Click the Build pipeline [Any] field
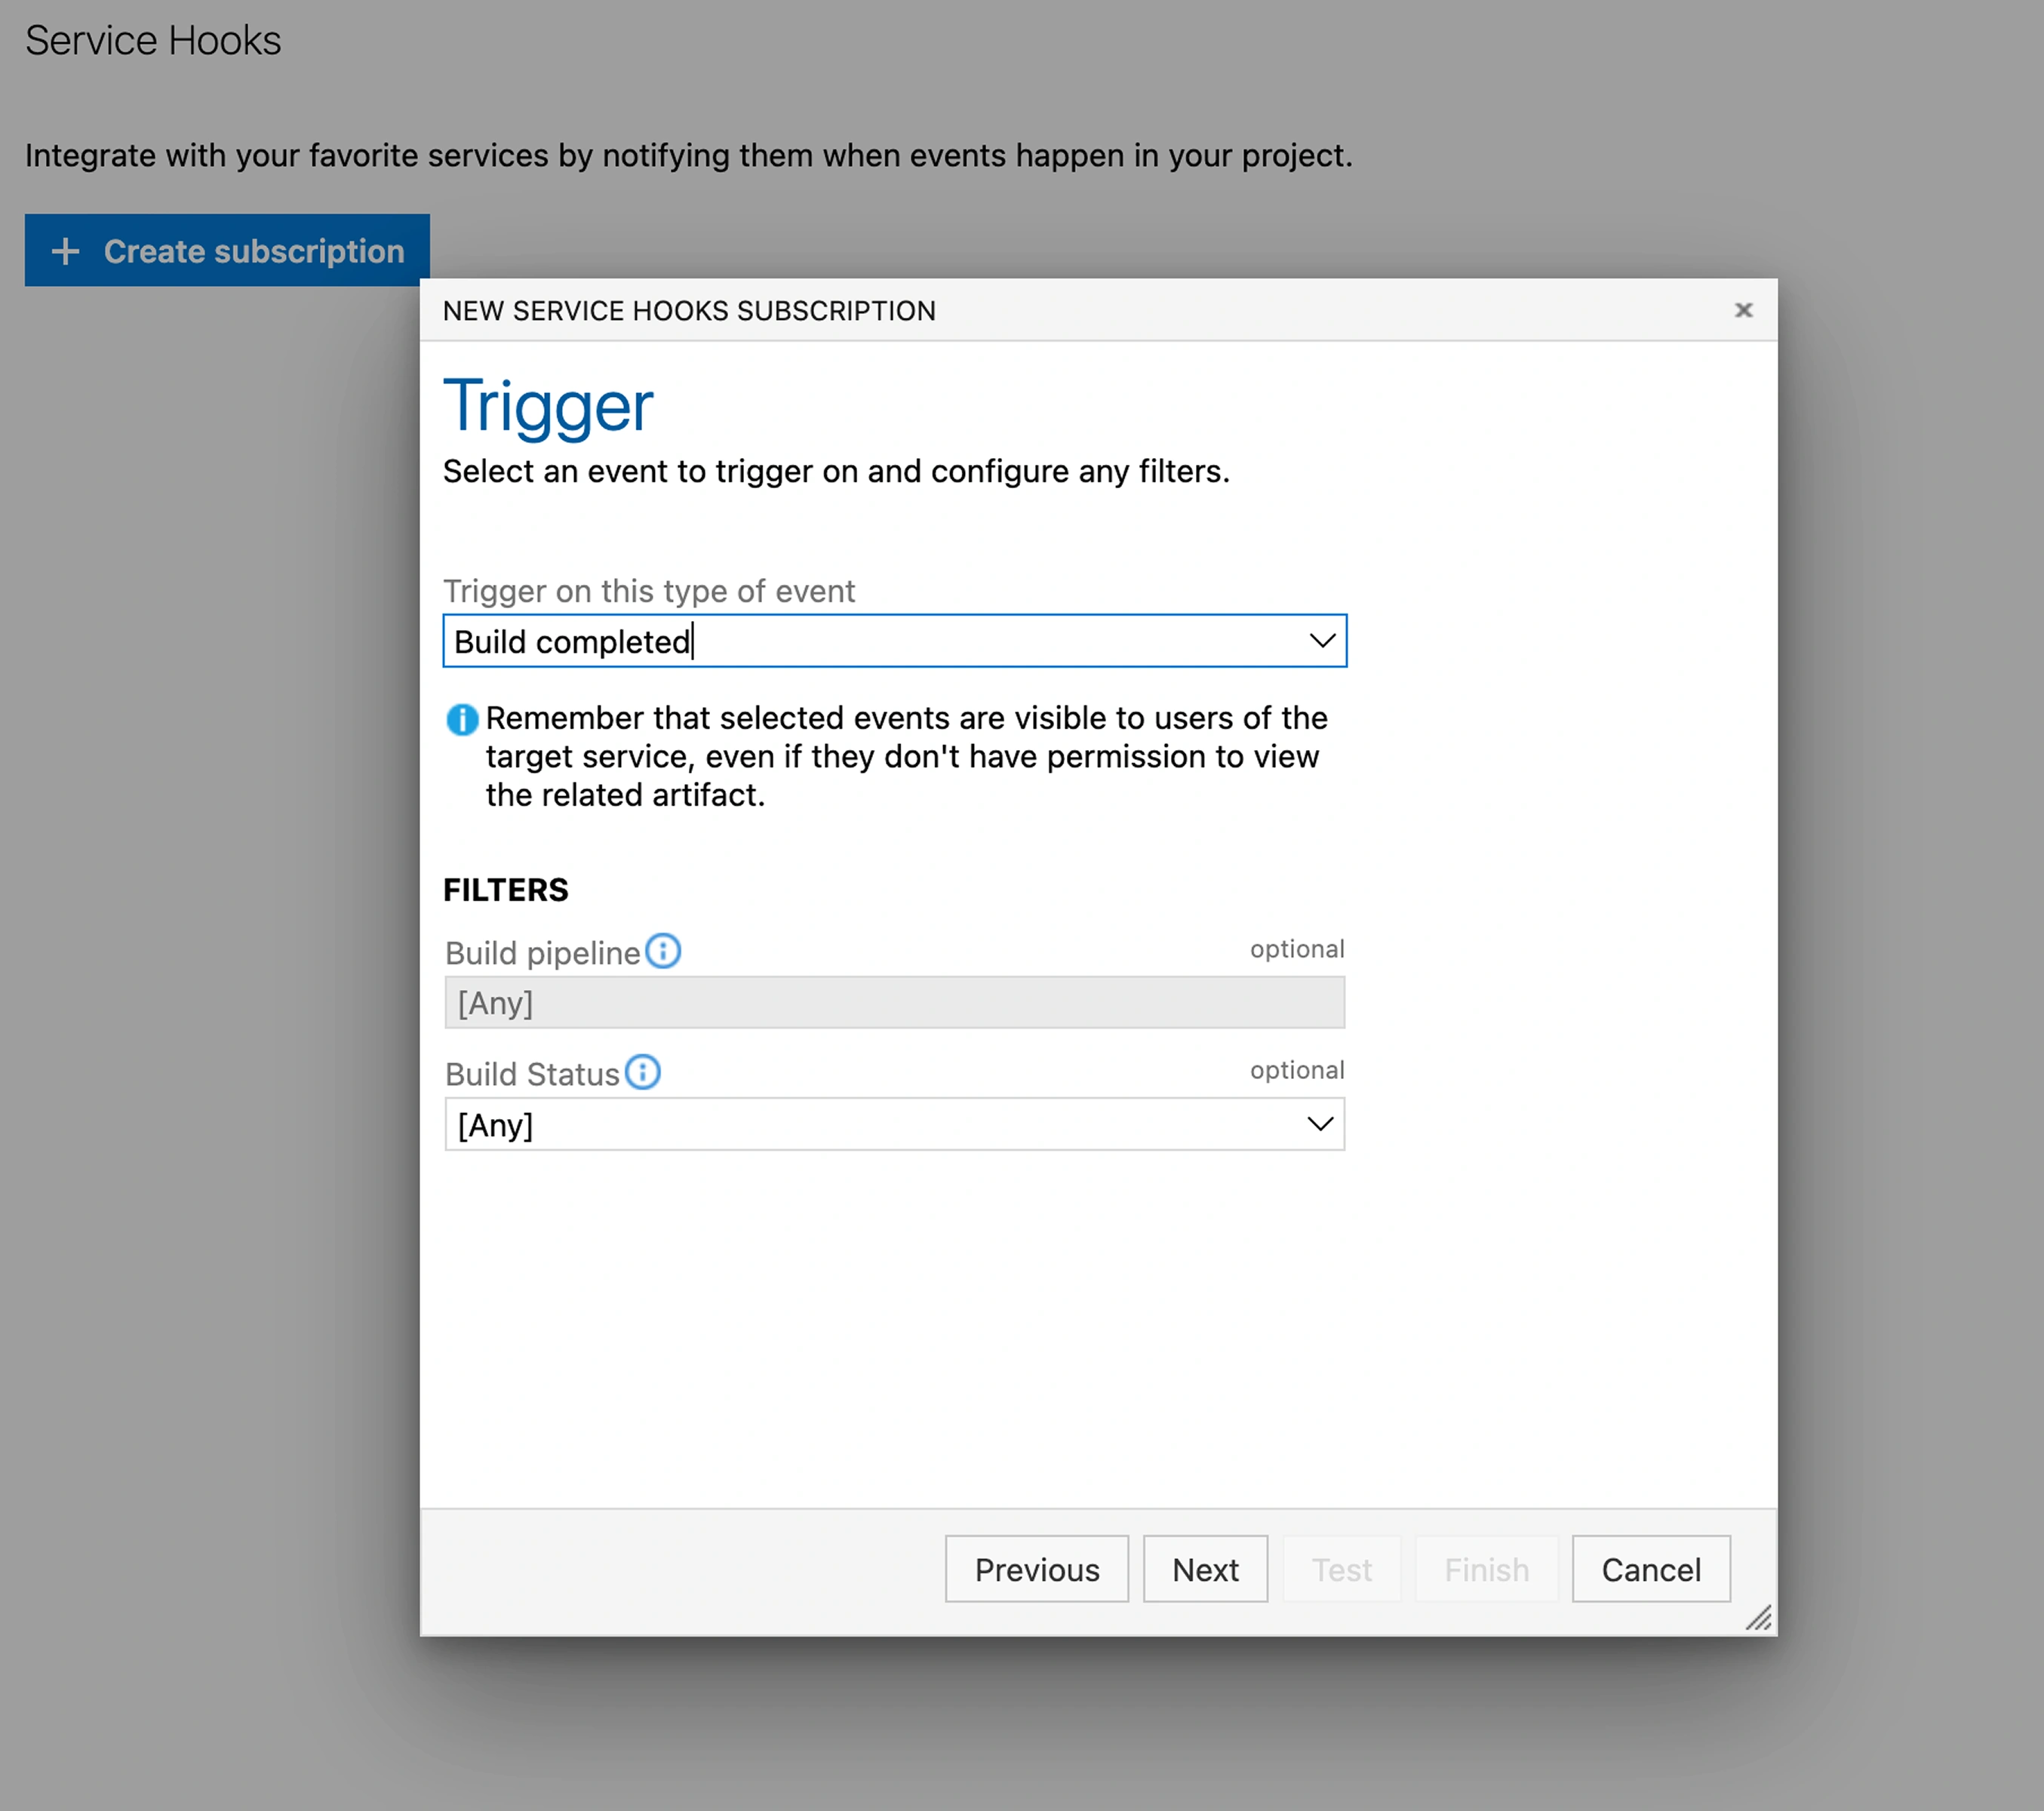The height and width of the screenshot is (1811, 2044). pyautogui.click(x=893, y=1003)
